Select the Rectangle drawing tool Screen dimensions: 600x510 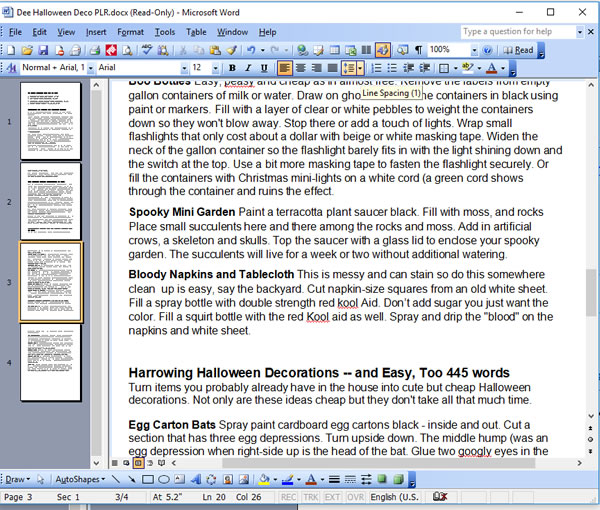[148, 479]
